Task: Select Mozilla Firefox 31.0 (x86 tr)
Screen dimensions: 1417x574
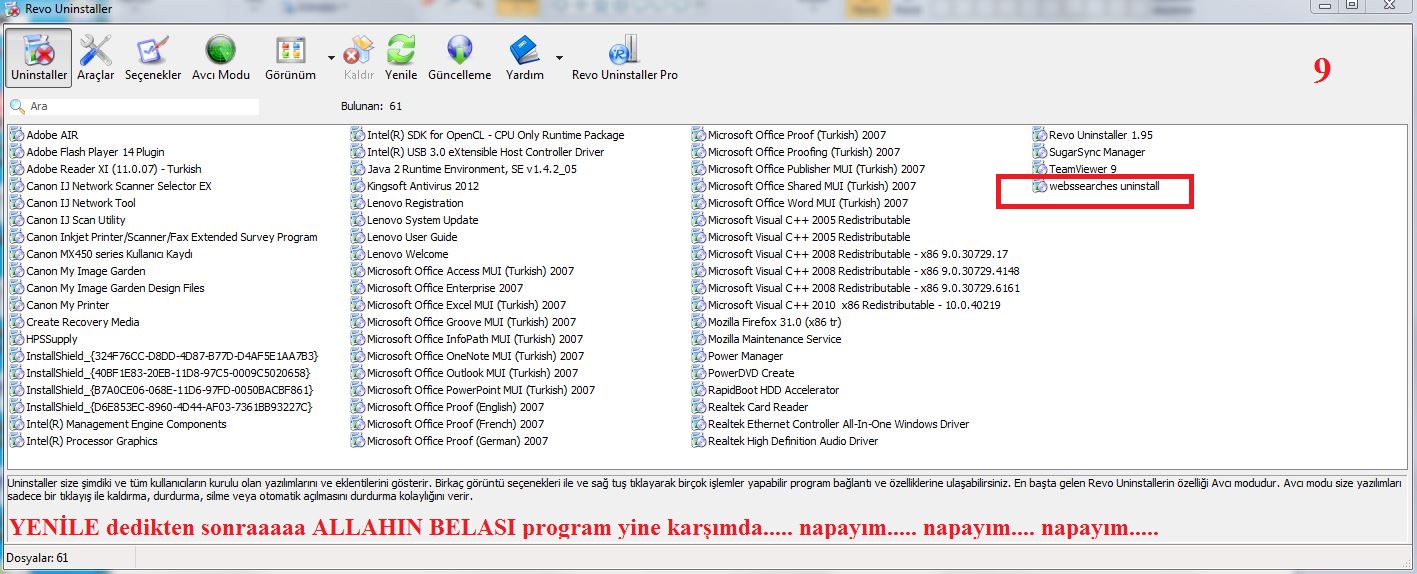Action: point(767,322)
